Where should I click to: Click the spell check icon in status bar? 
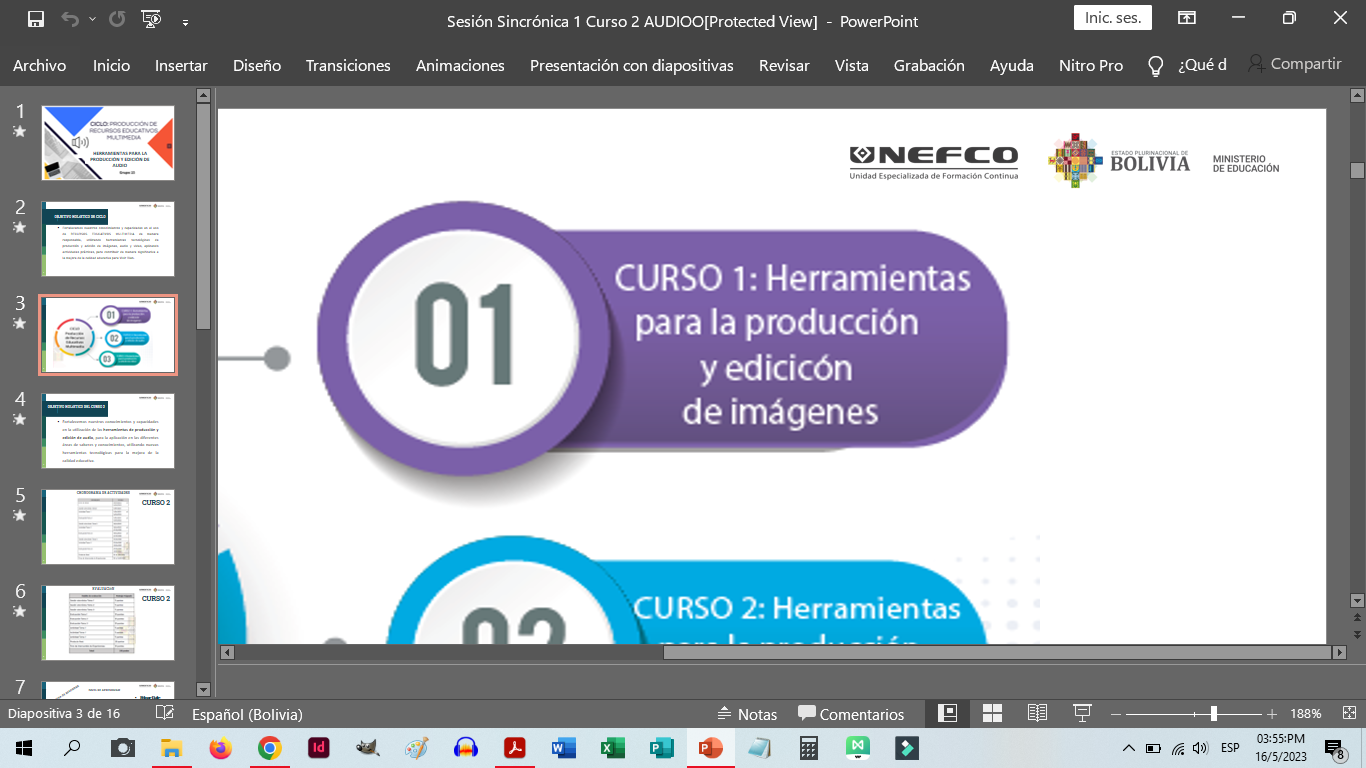point(165,714)
